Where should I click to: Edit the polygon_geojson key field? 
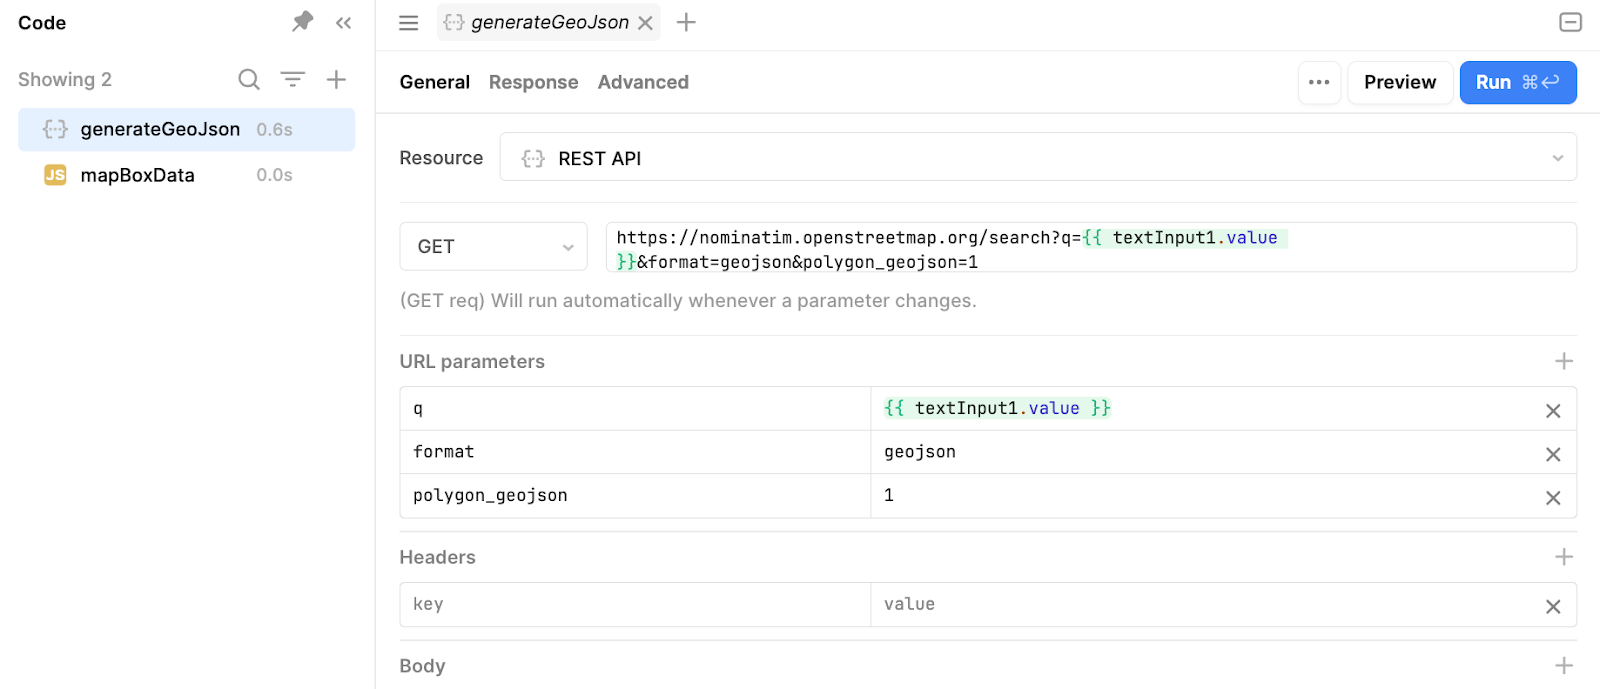pyautogui.click(x=635, y=496)
